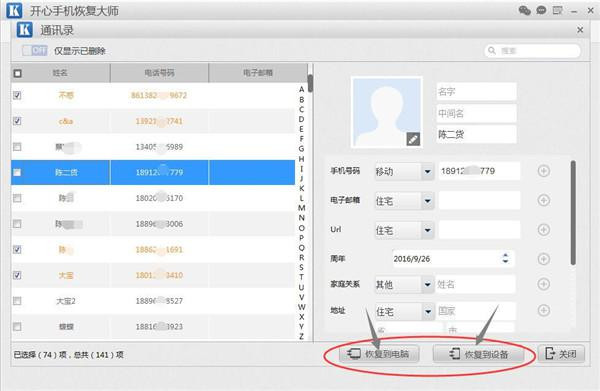600x391 pixels.
Task: Select the 大宝2 contact row
Action: (x=153, y=301)
